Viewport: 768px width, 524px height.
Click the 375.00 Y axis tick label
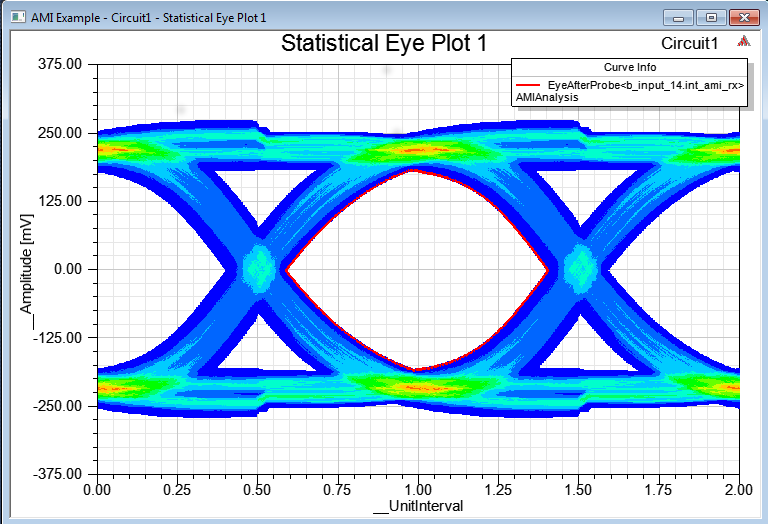[60, 64]
